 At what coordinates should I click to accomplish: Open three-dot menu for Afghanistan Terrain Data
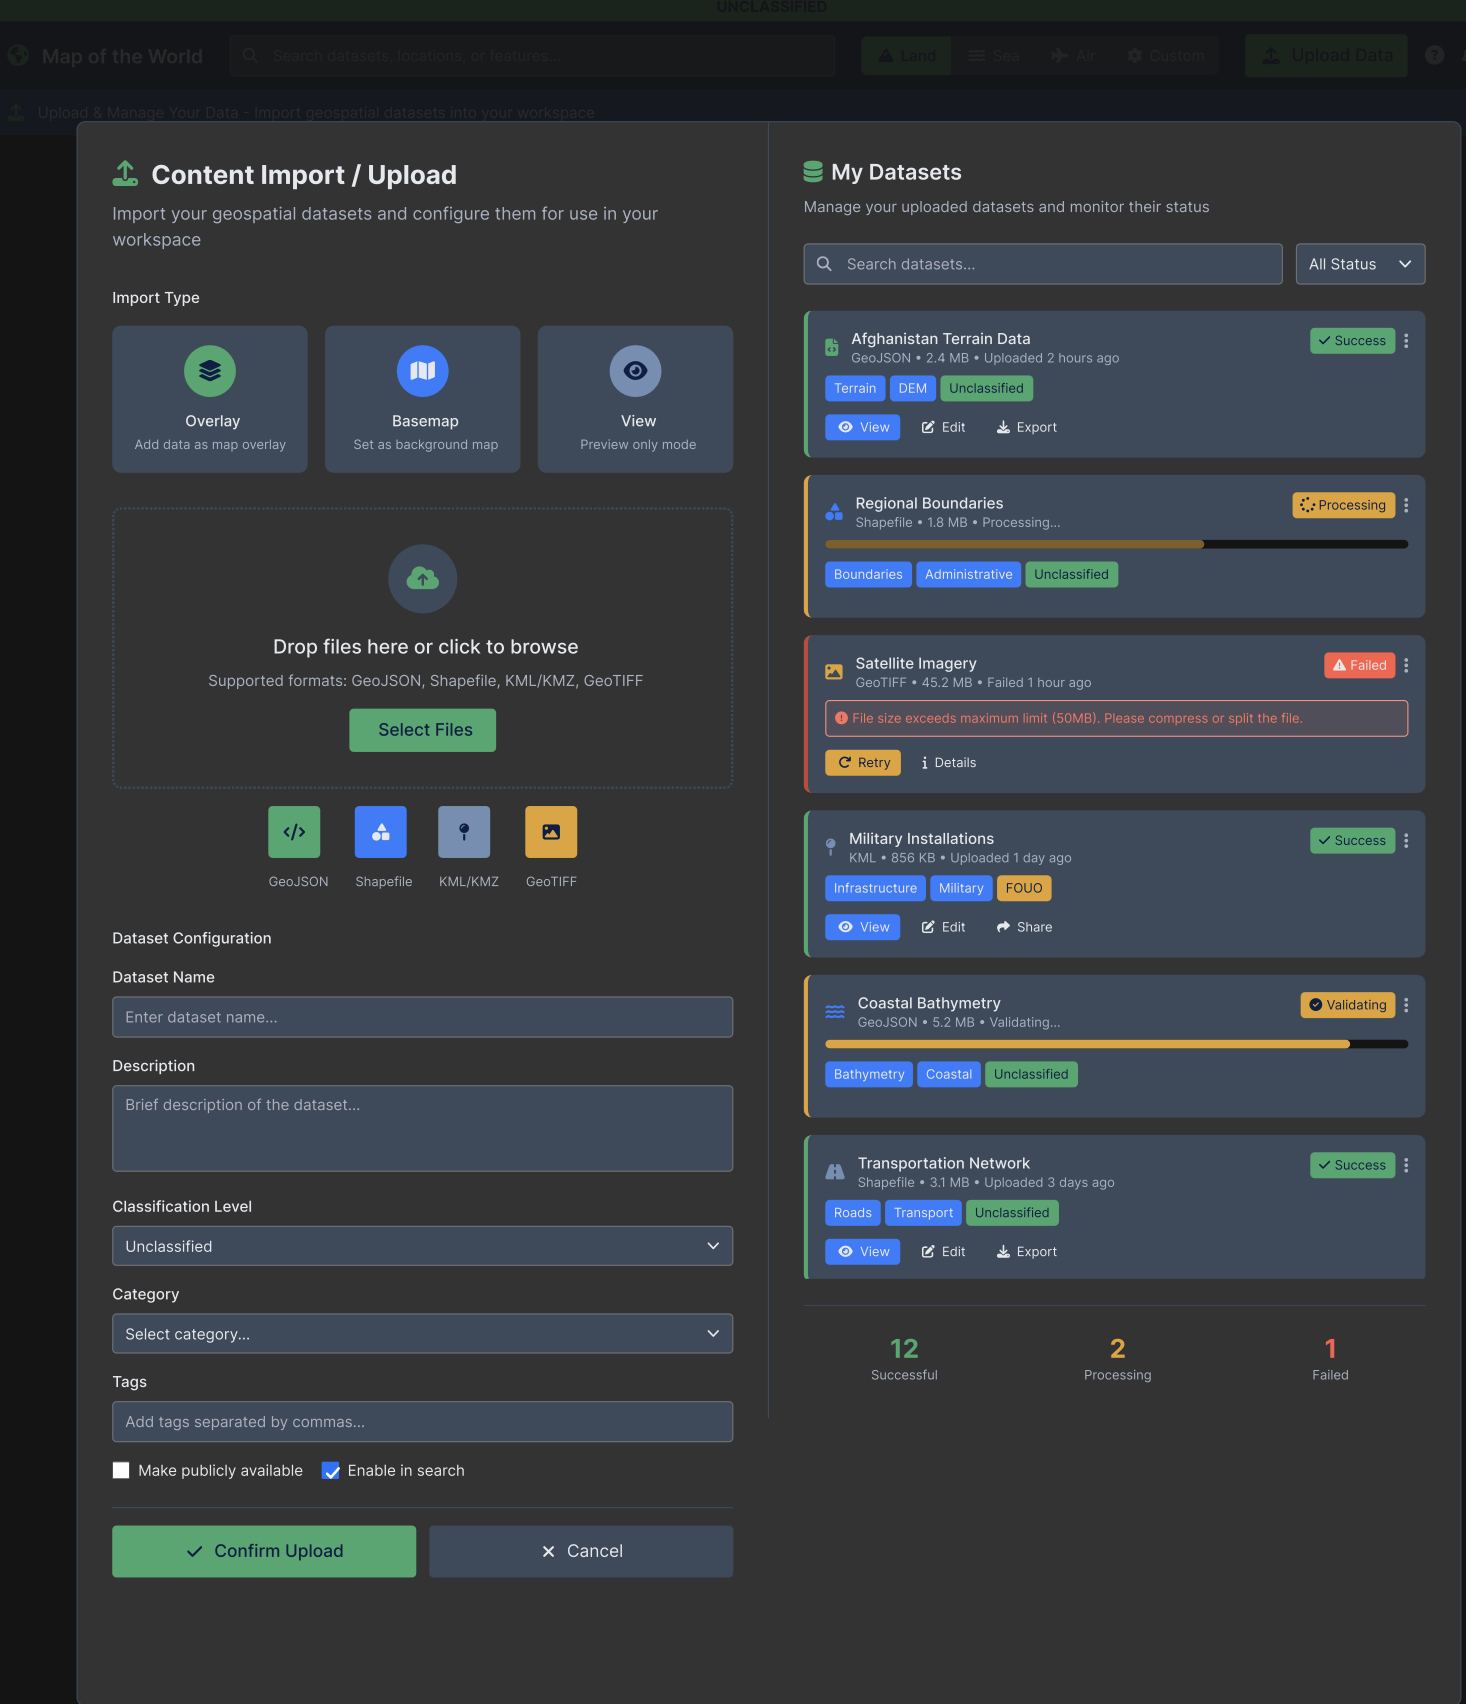tap(1406, 341)
